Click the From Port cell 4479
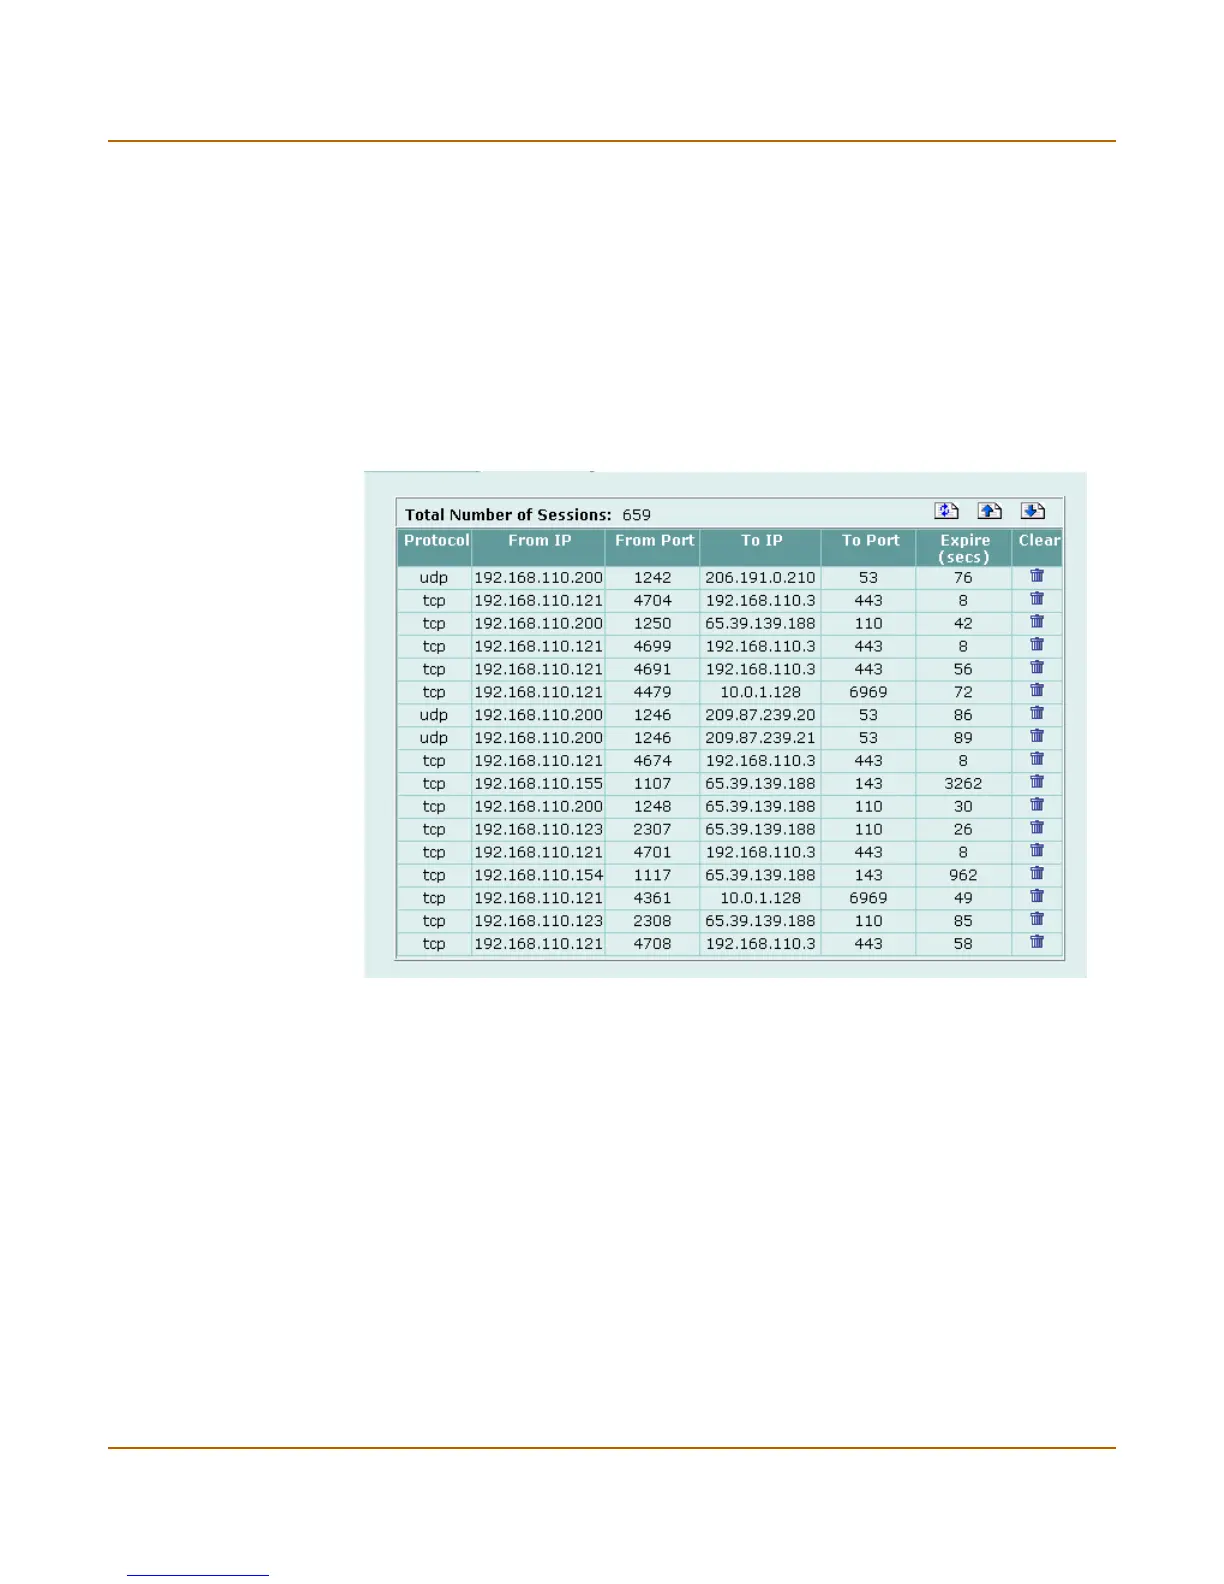This screenshot has width=1224, height=1584. (652, 692)
